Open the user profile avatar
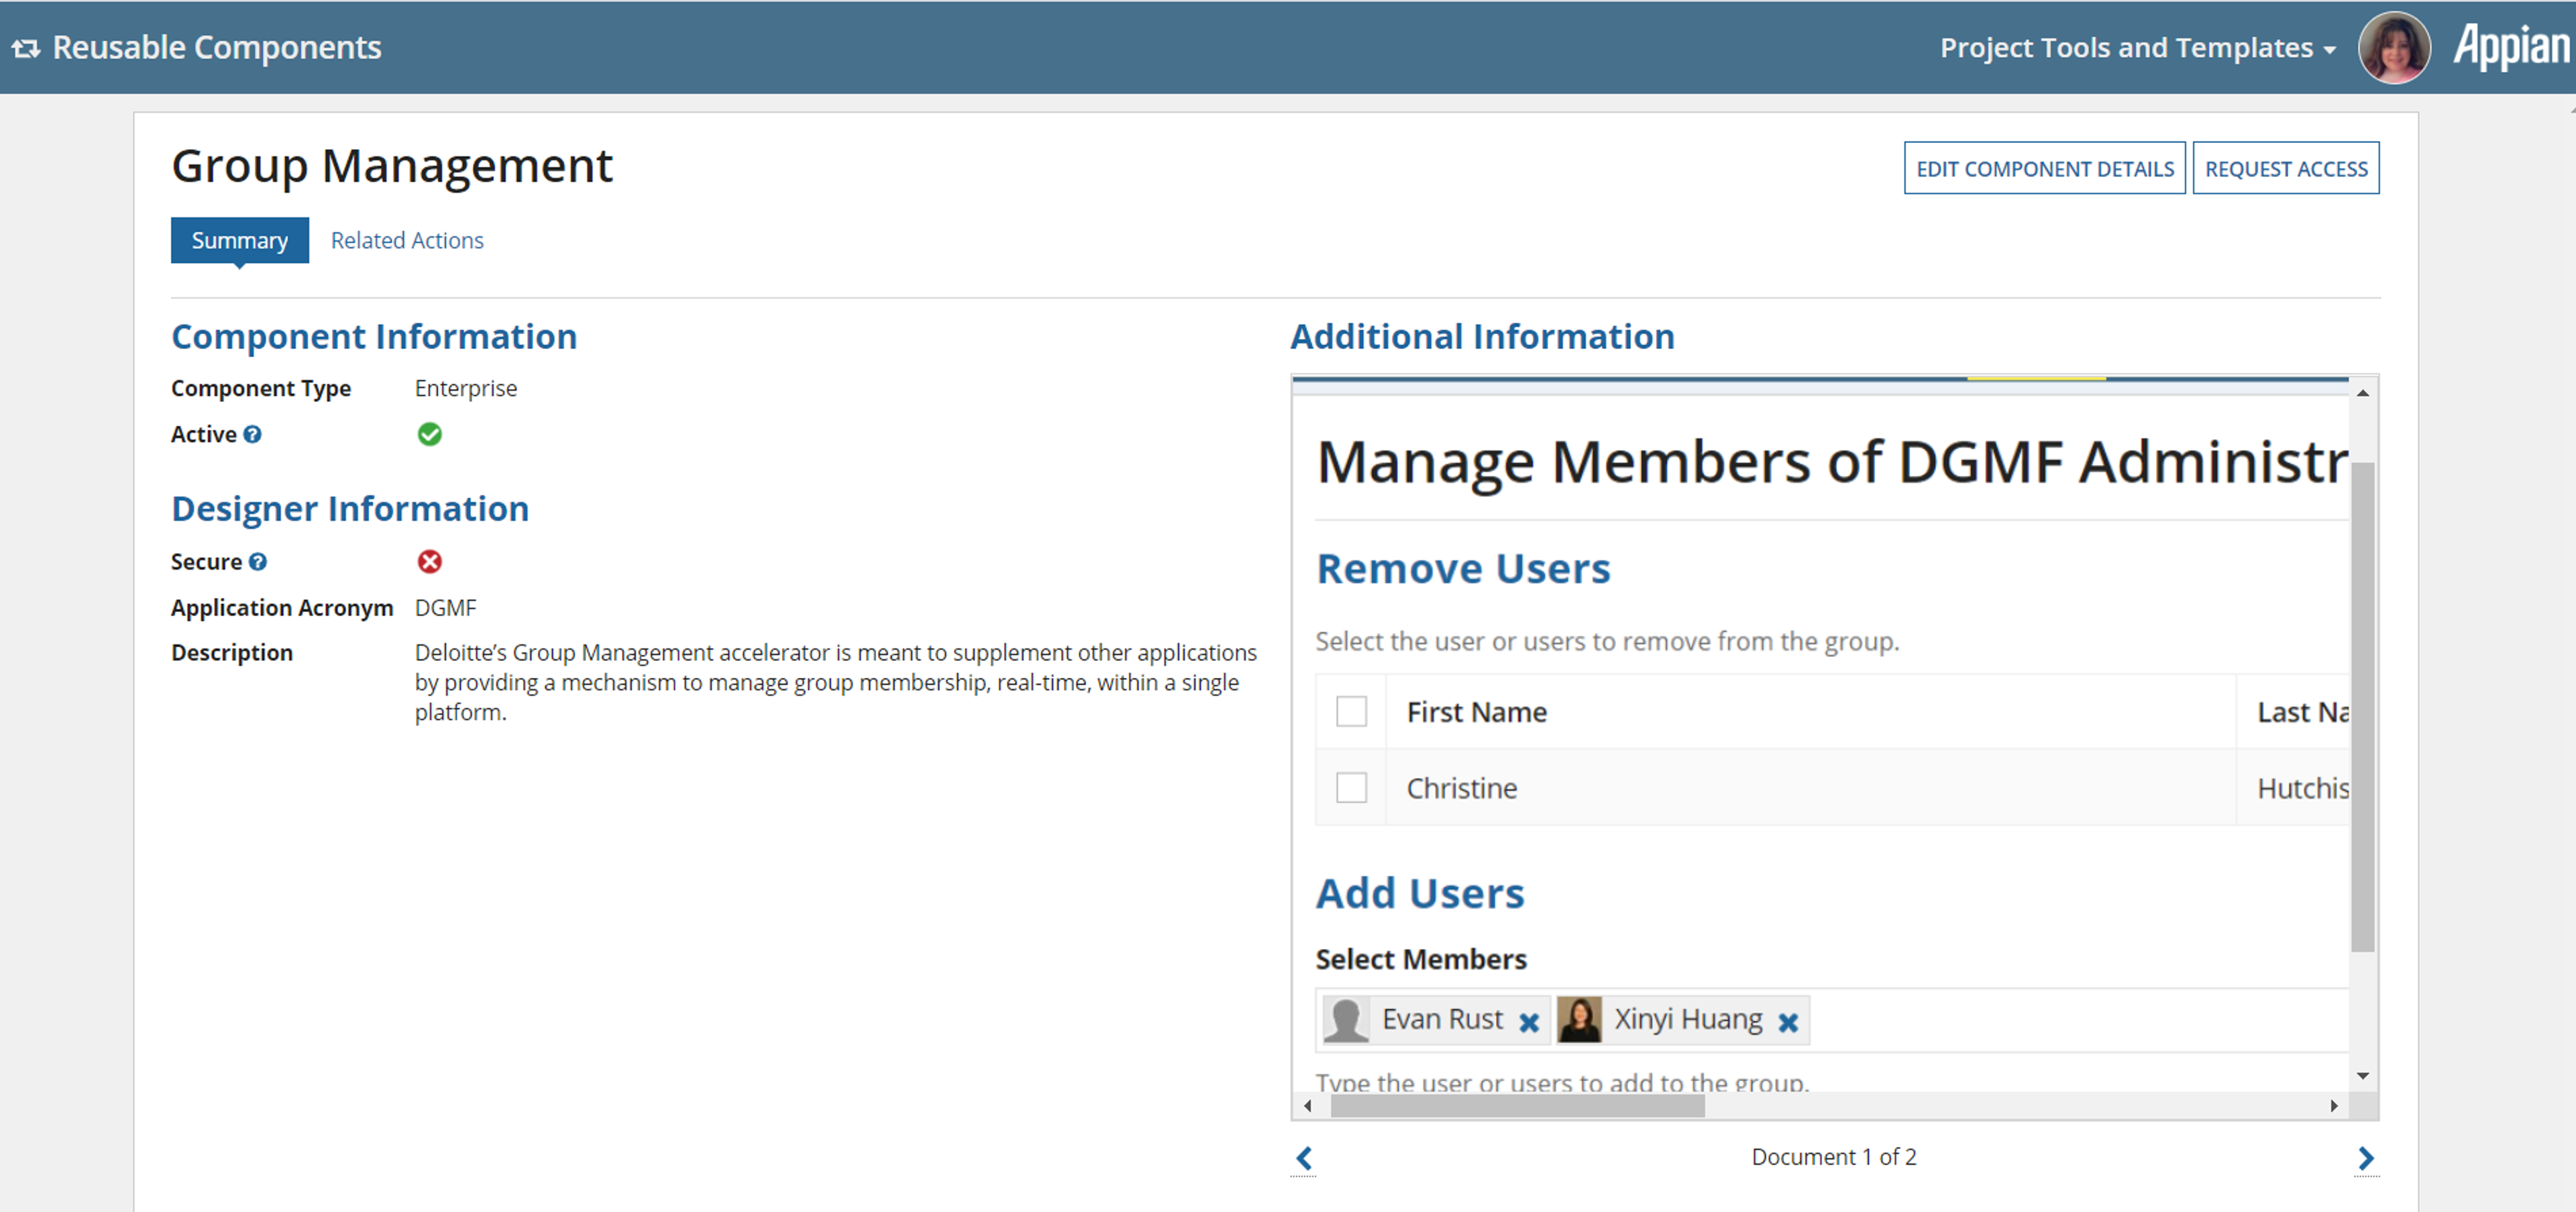The width and height of the screenshot is (2576, 1212). (2394, 48)
